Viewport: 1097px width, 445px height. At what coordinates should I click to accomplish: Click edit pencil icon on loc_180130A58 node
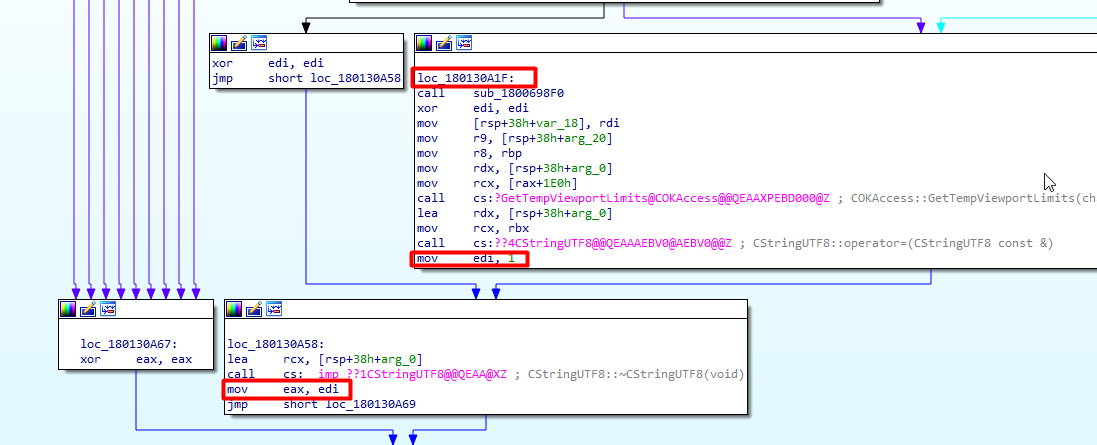point(254,309)
